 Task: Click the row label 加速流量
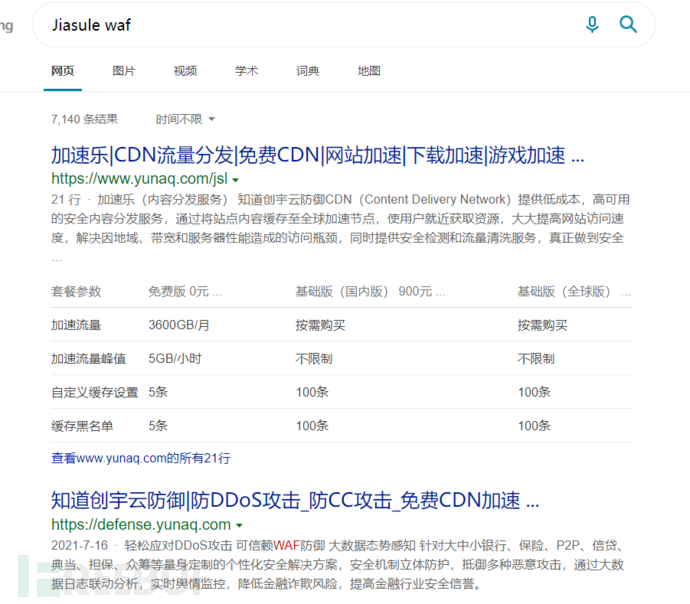click(76, 325)
